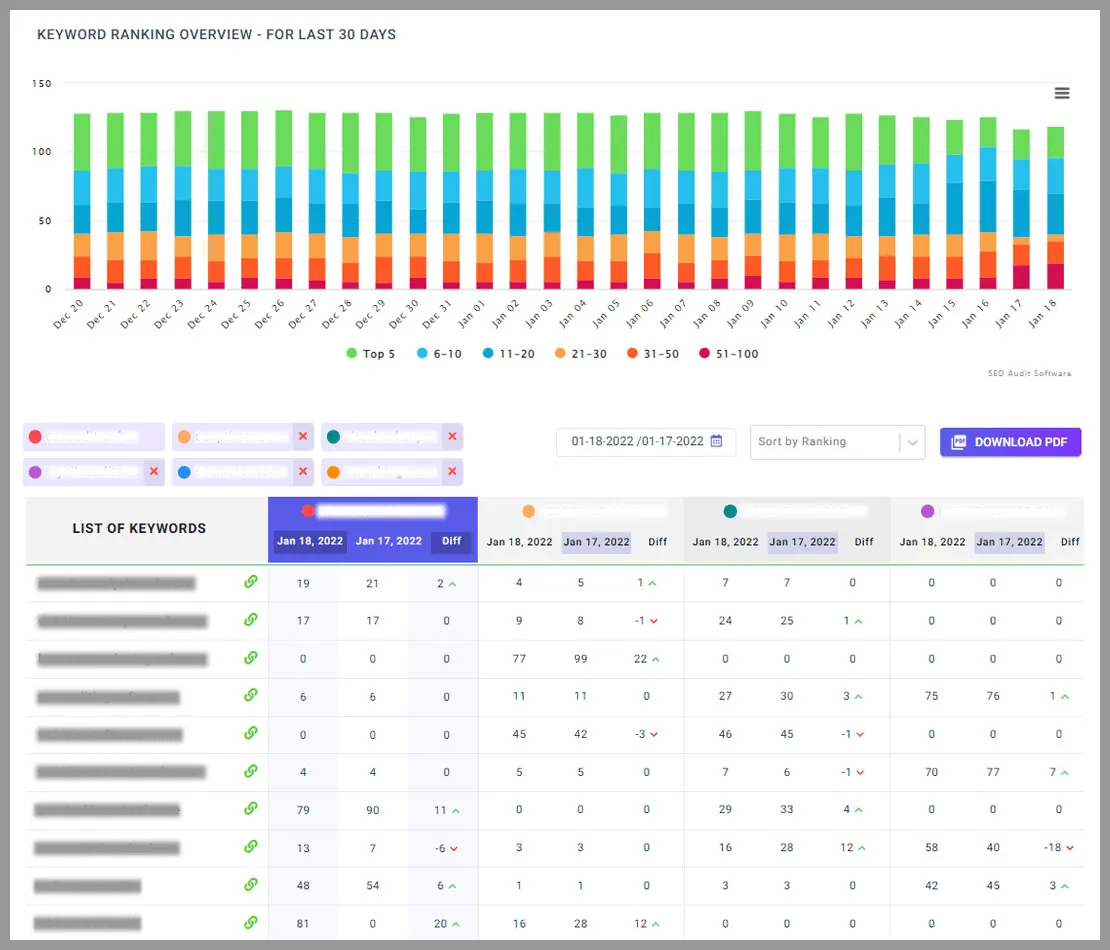This screenshot has height=950, width=1110.
Task: Open the Sort by Ranking dropdown
Action: [837, 442]
